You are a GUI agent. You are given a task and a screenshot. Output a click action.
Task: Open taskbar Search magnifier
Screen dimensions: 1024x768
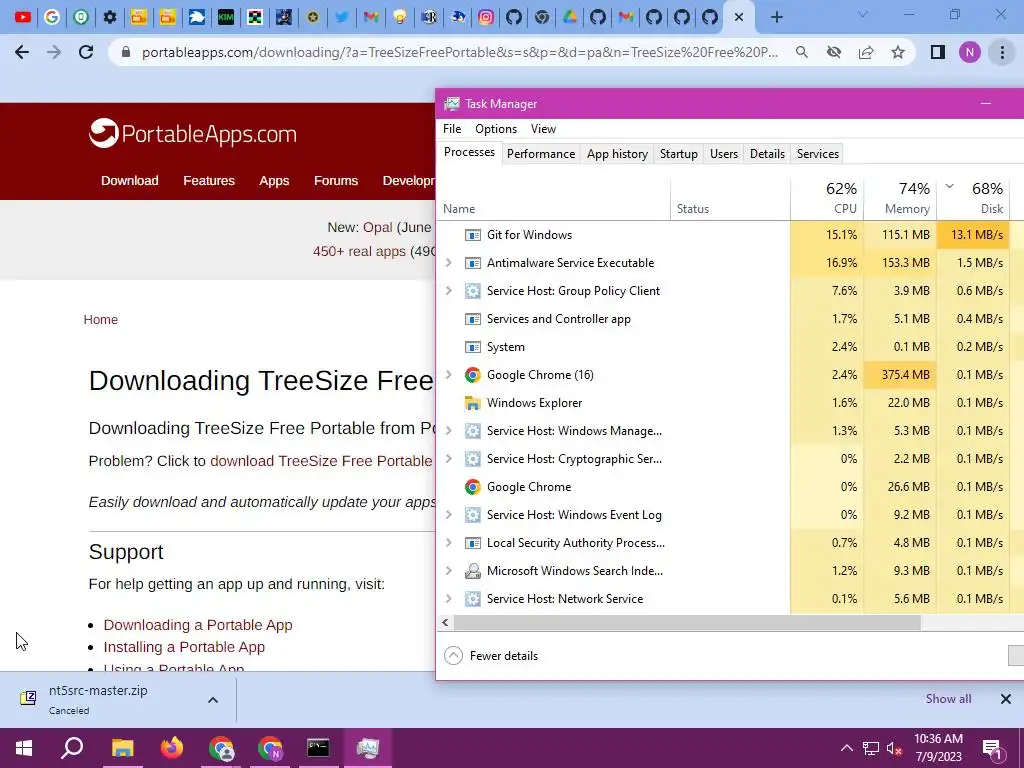click(x=72, y=748)
